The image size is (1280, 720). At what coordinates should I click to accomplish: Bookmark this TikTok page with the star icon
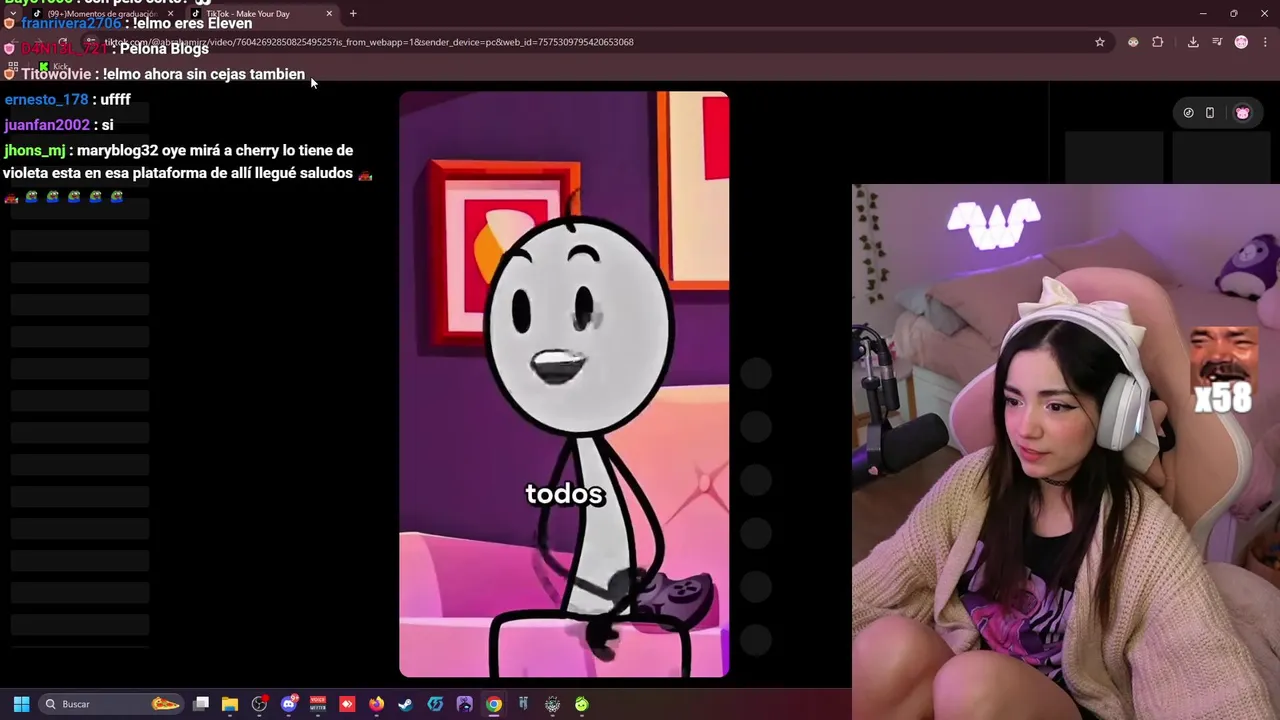click(1100, 42)
